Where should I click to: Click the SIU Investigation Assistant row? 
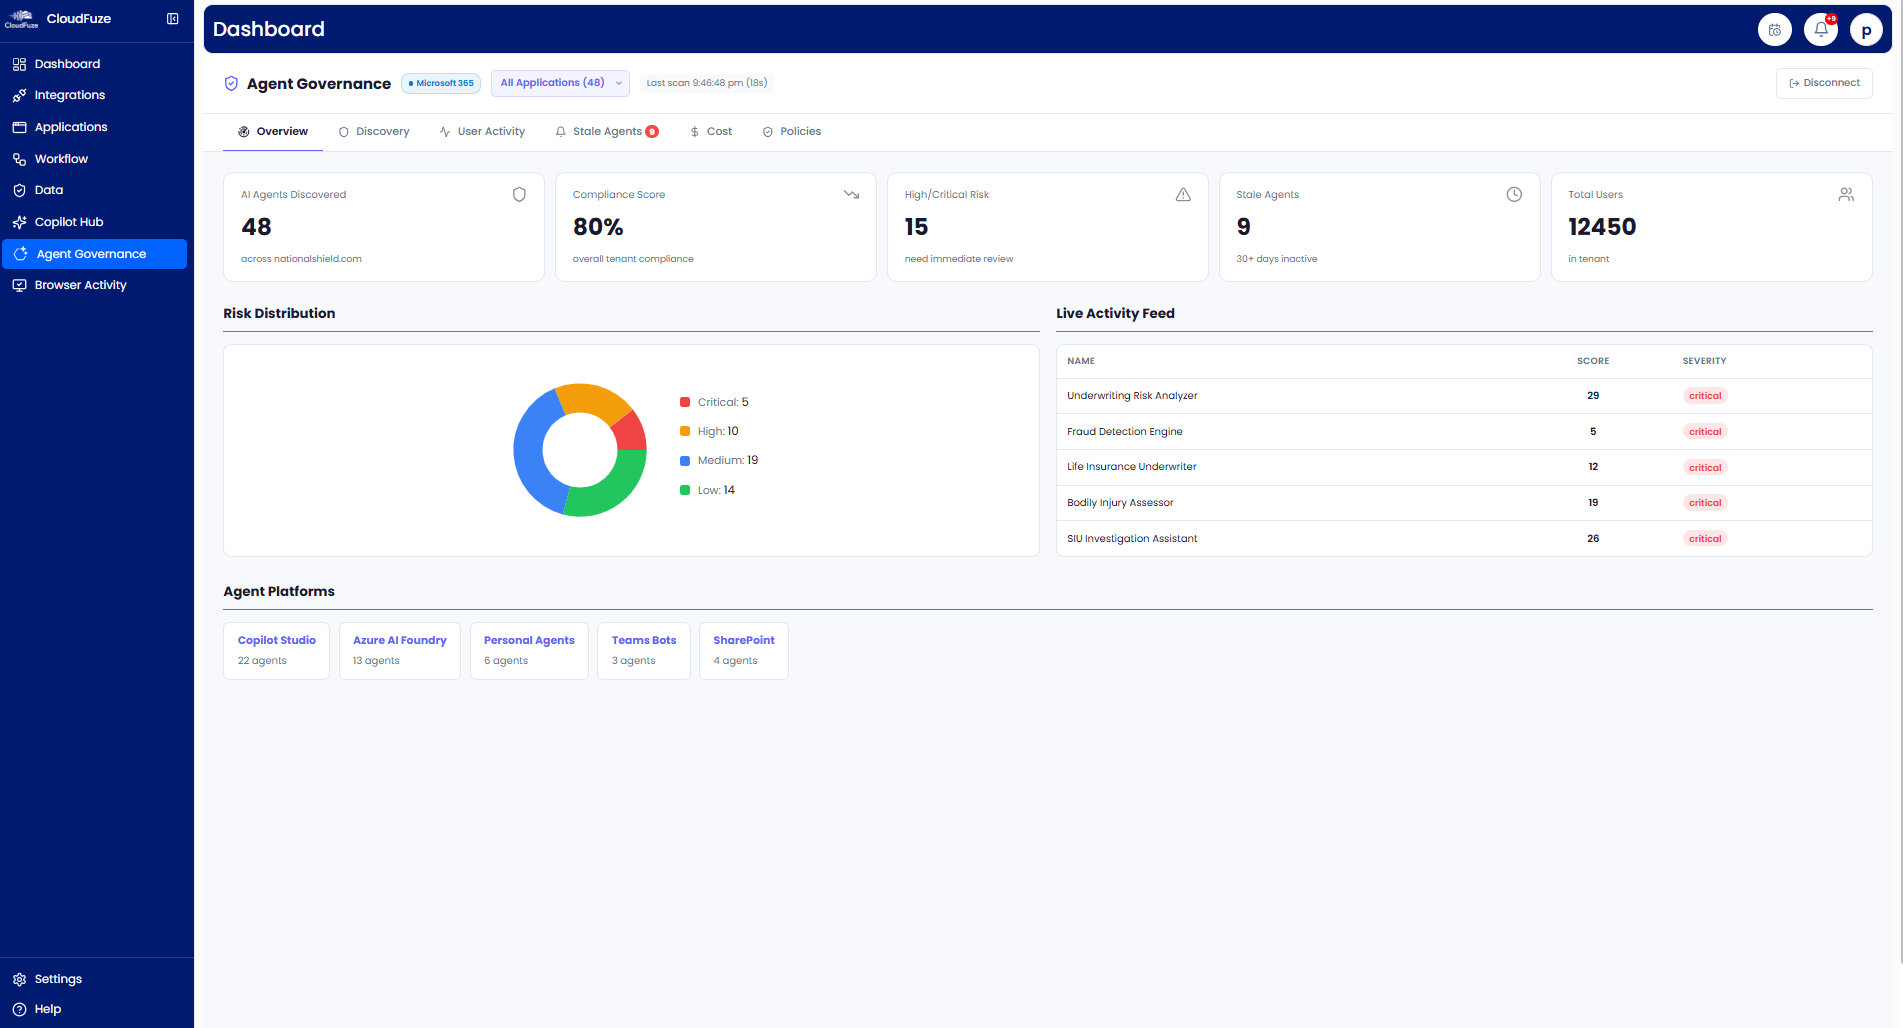(x=1464, y=539)
